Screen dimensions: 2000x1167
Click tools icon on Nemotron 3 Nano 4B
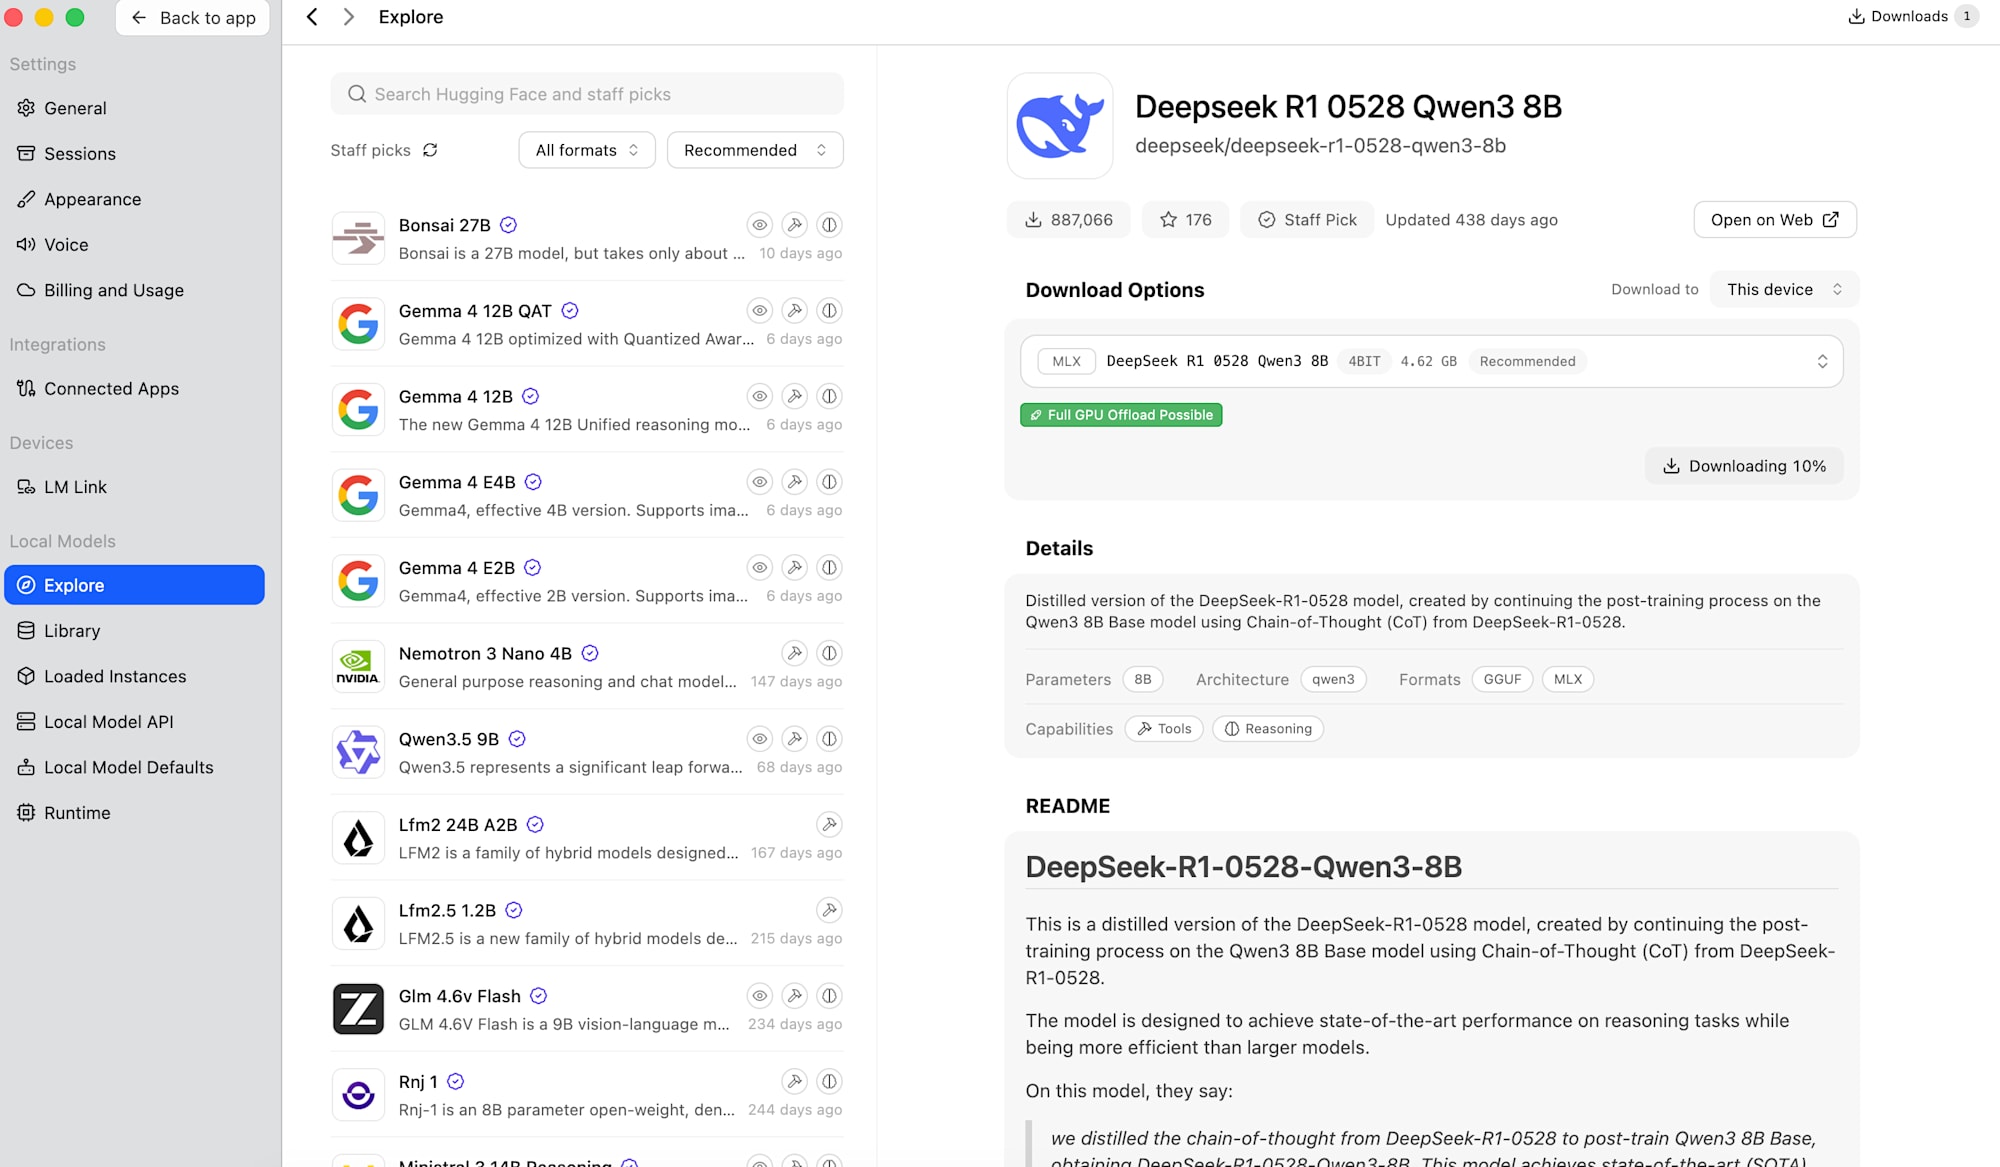click(795, 653)
